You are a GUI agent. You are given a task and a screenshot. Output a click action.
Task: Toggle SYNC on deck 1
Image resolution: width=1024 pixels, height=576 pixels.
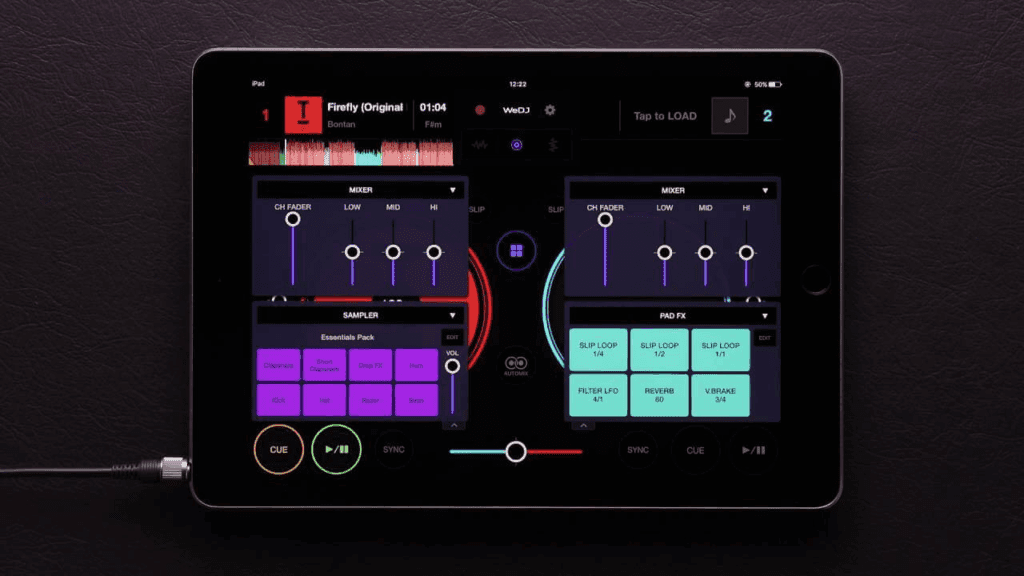click(394, 450)
